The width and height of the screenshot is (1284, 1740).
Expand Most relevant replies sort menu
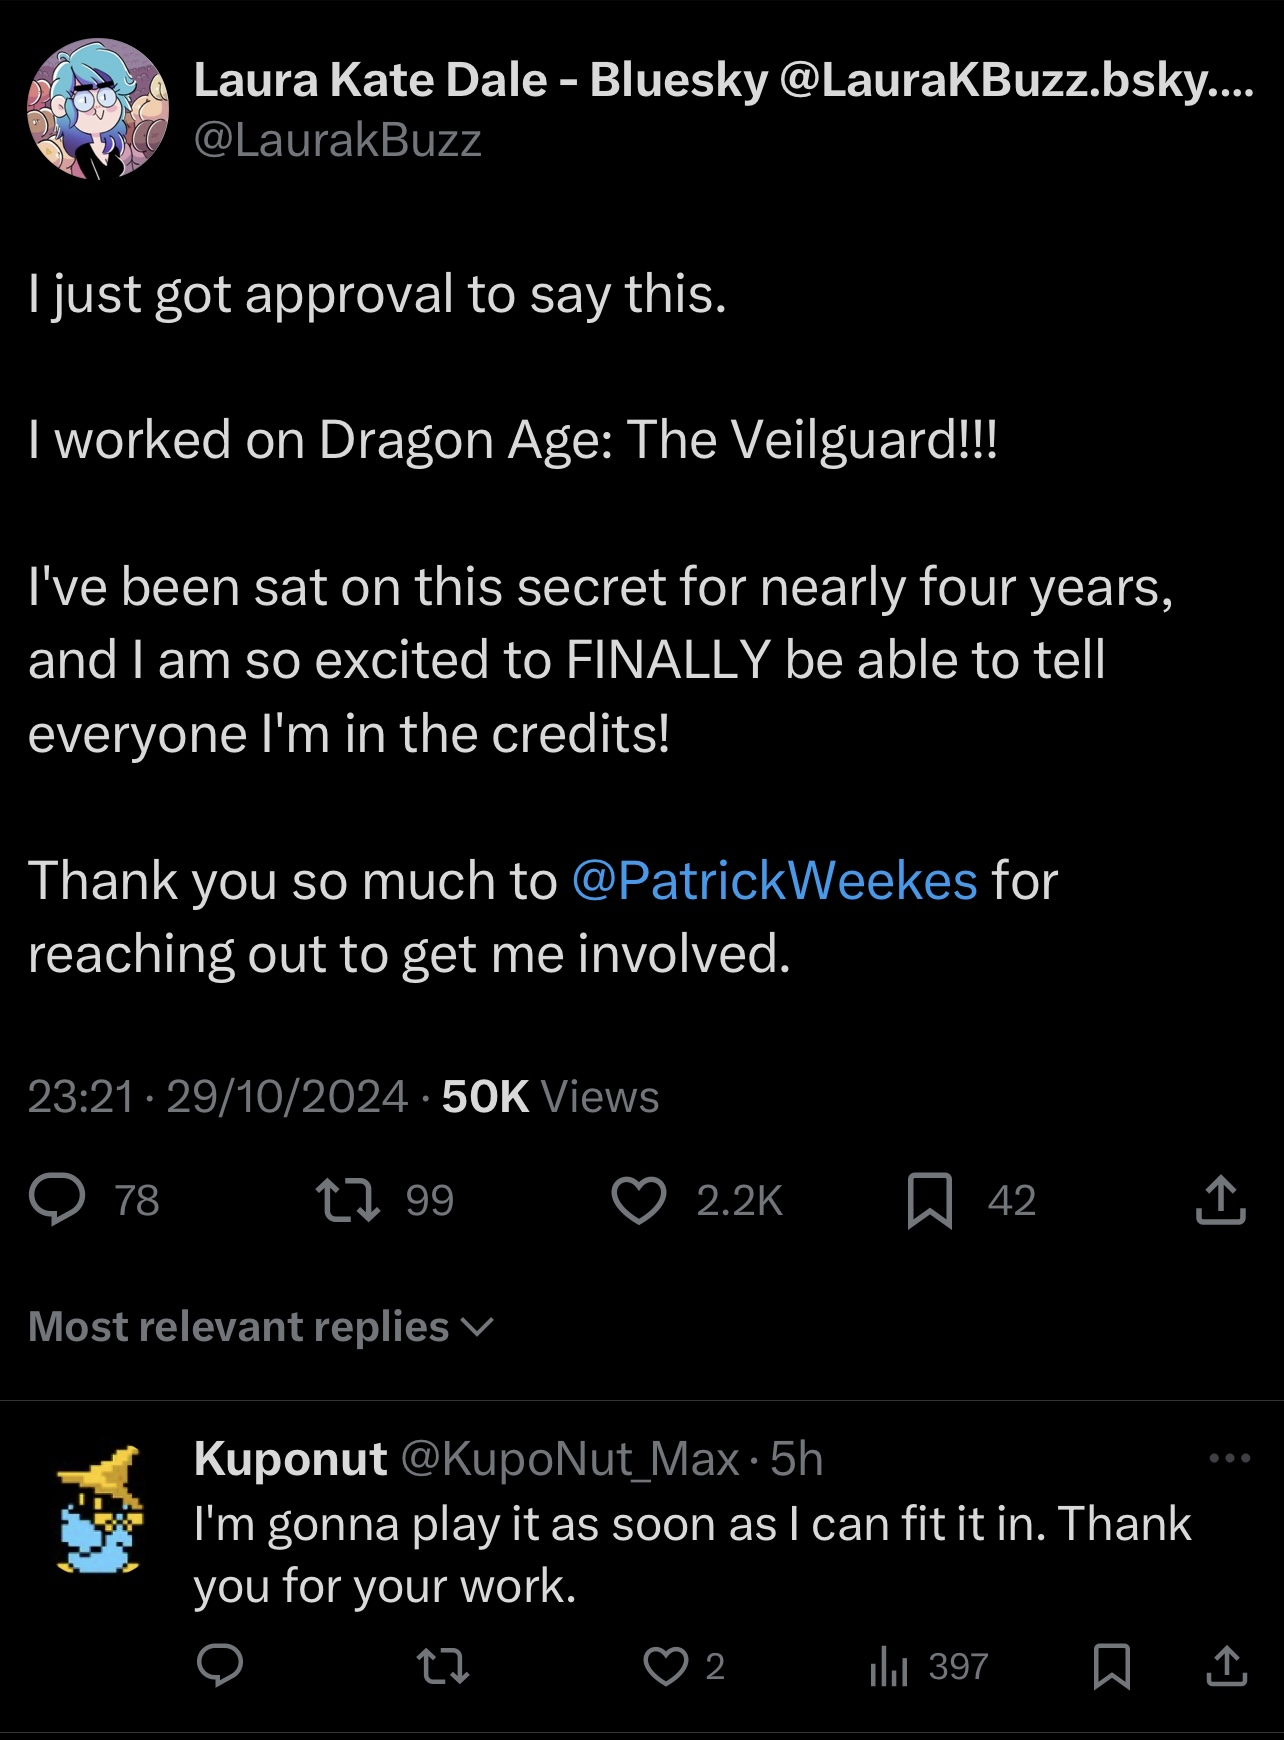click(x=261, y=1327)
